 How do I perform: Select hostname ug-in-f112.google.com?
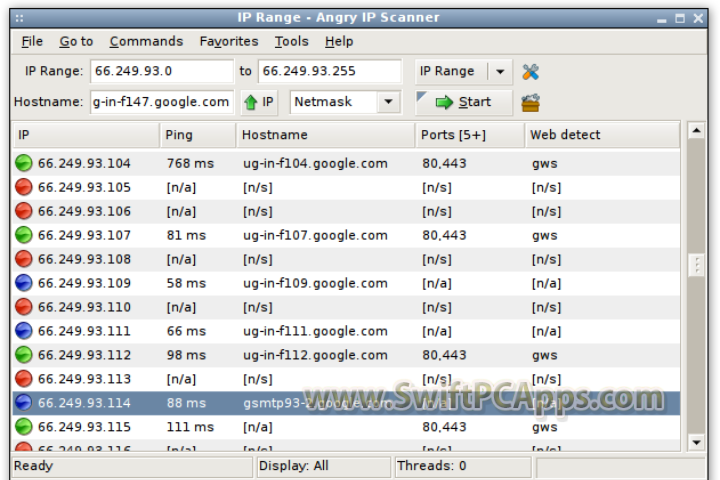coord(315,355)
